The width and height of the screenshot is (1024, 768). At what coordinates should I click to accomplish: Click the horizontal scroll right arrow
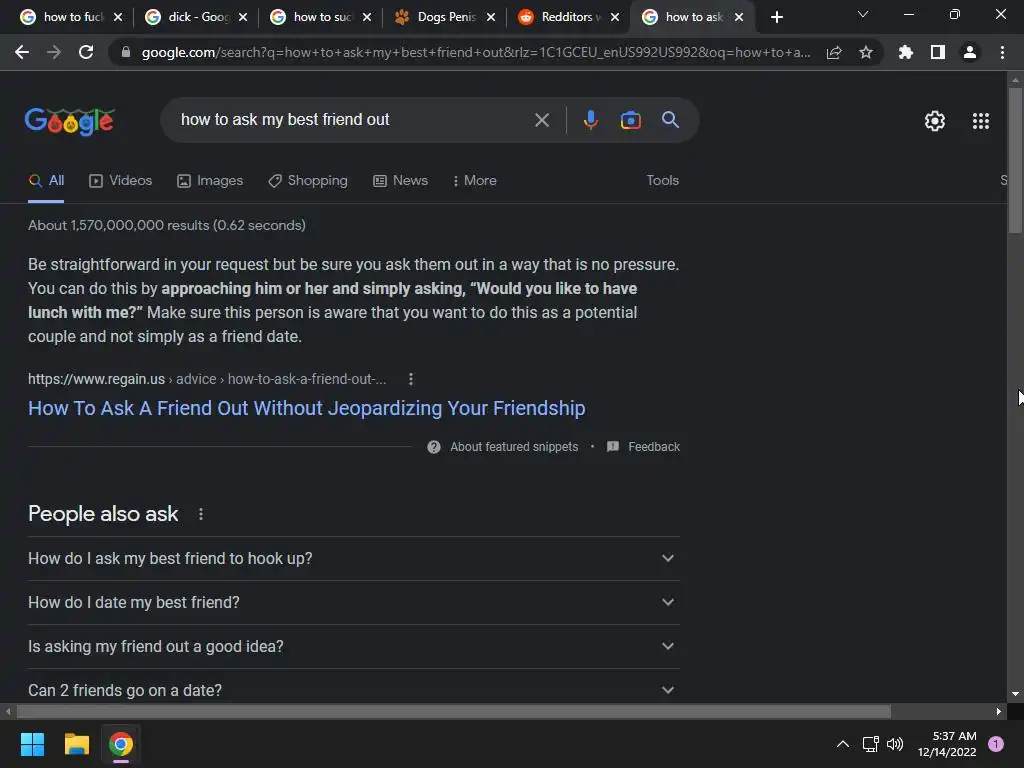point(999,711)
